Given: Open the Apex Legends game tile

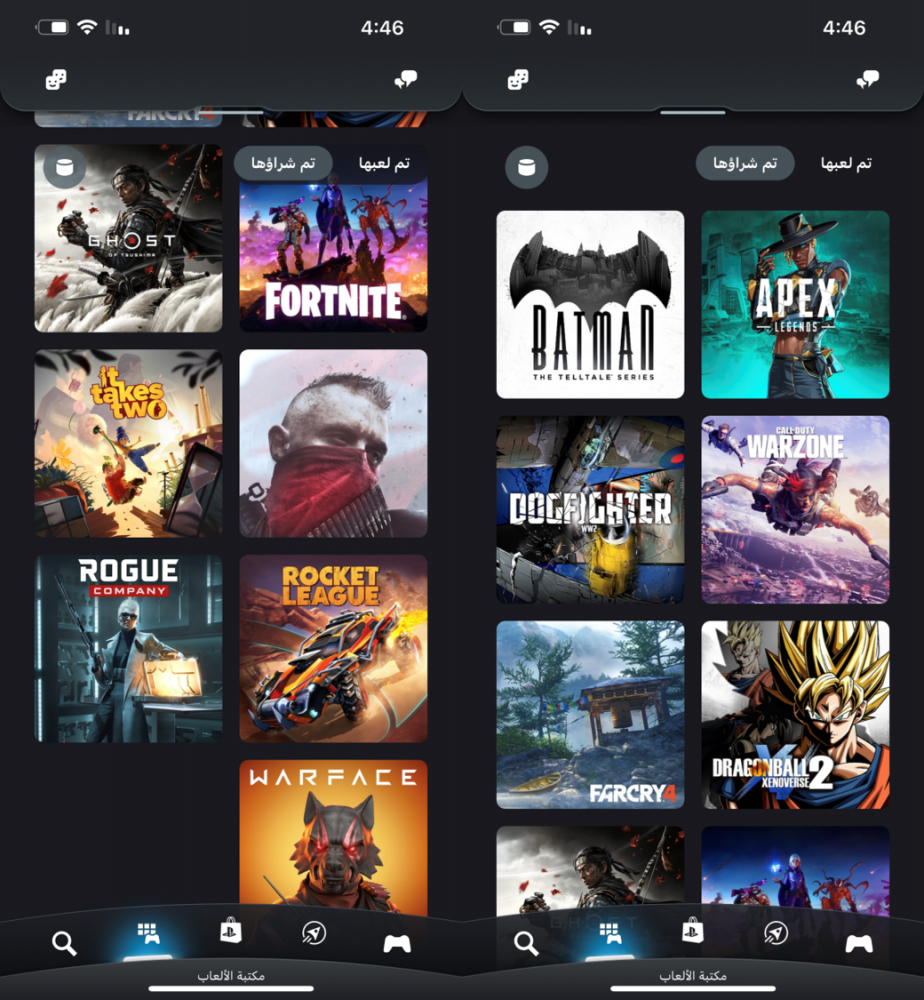Looking at the screenshot, I should pos(795,305).
